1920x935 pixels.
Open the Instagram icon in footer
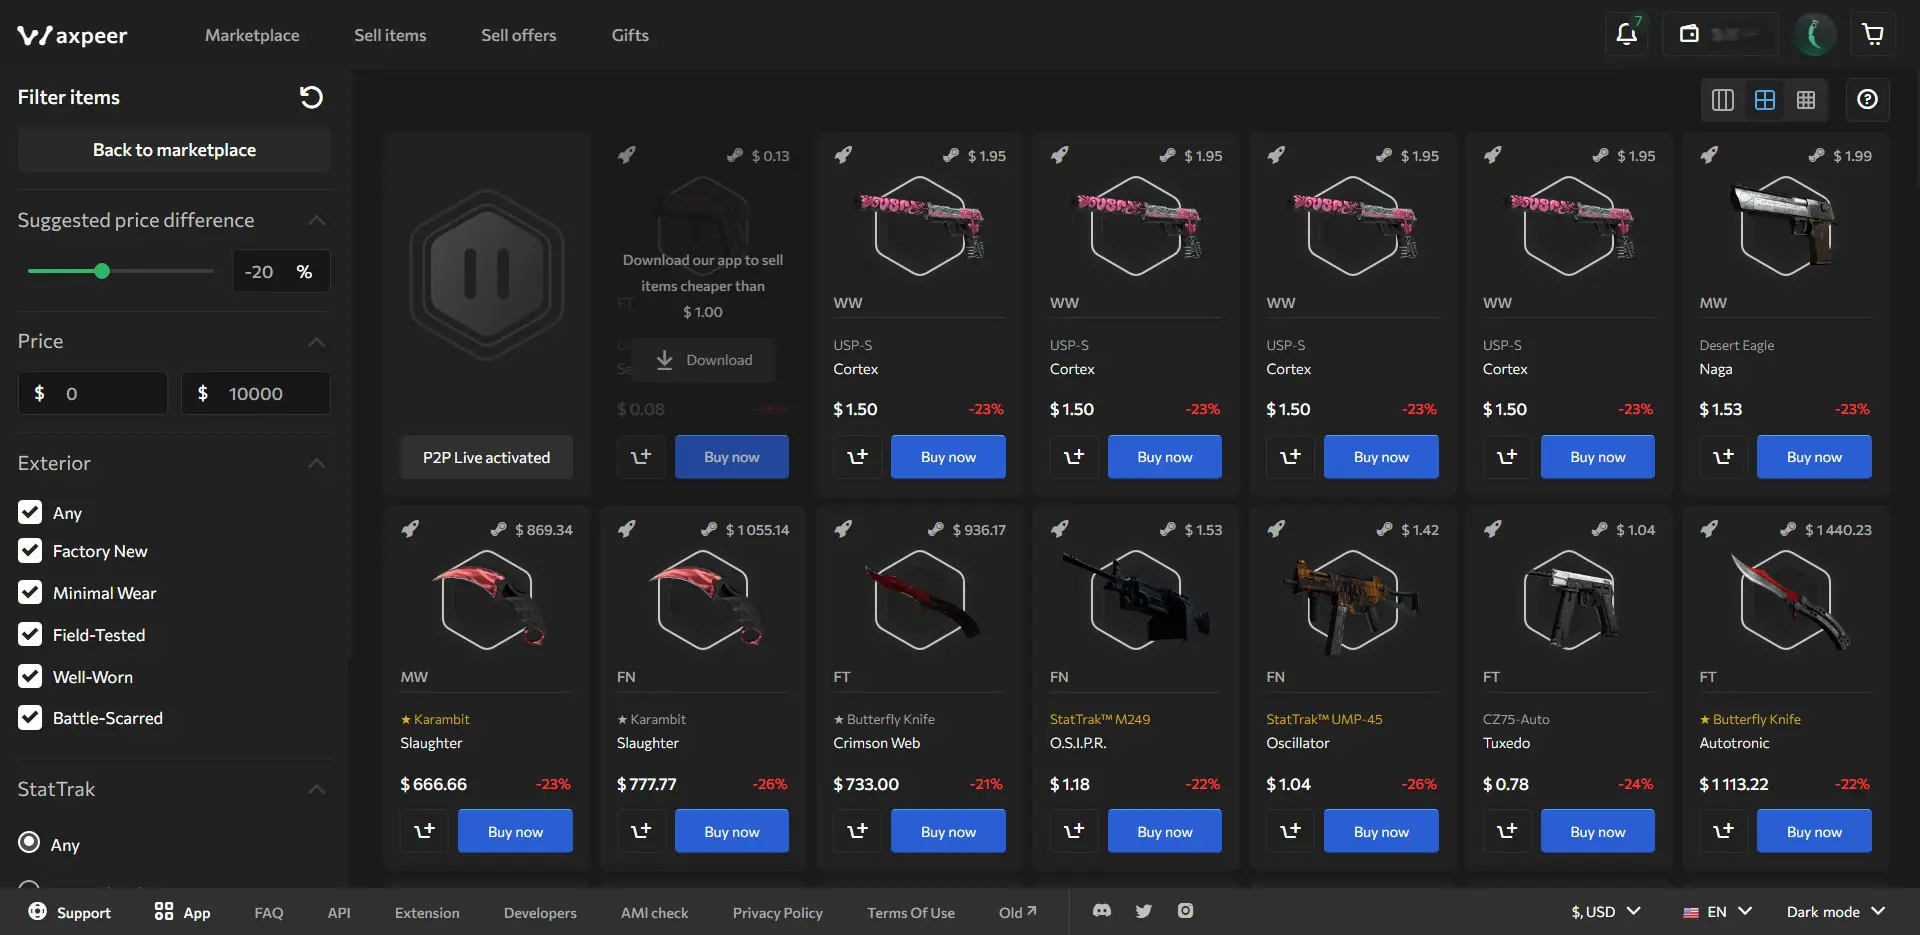point(1185,911)
